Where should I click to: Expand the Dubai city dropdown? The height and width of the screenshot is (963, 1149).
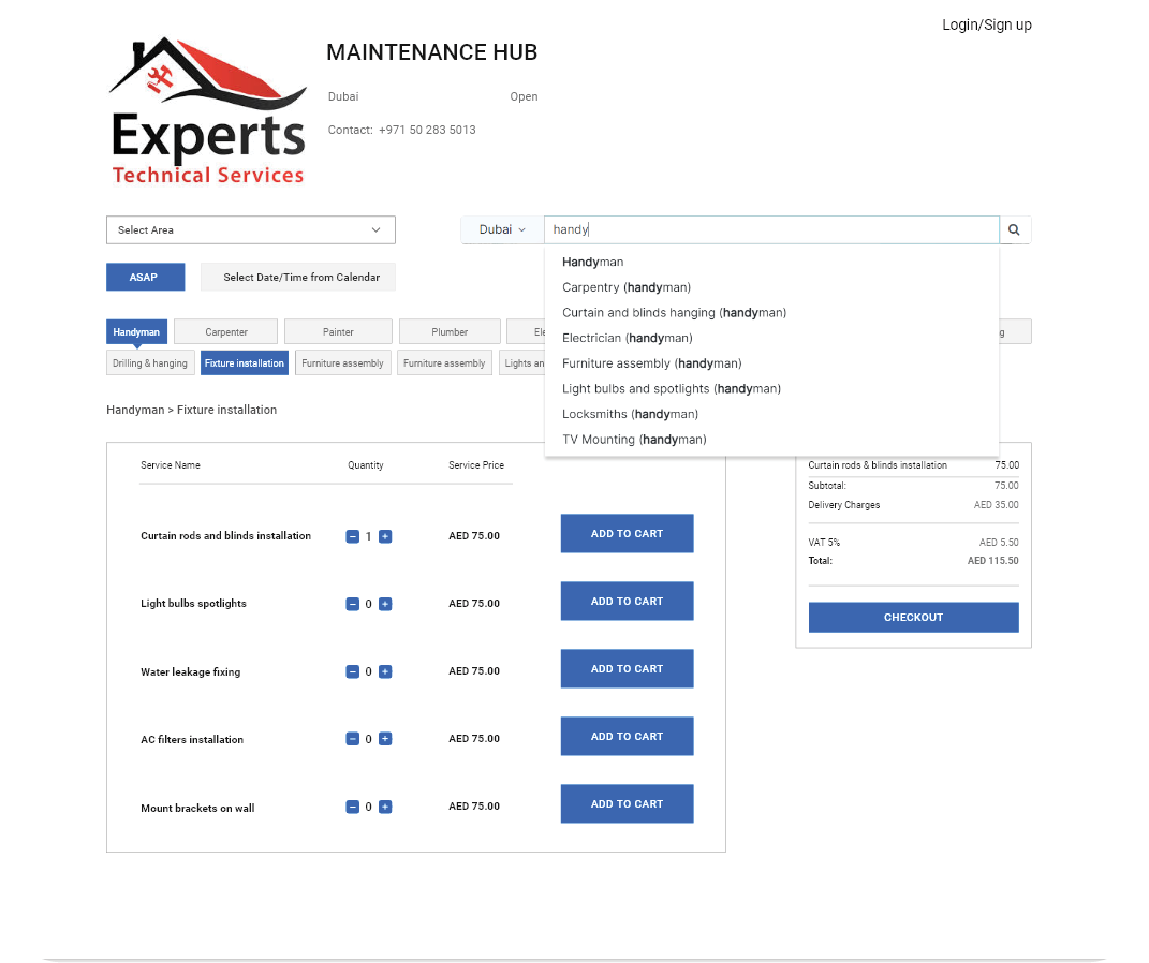[502, 230]
